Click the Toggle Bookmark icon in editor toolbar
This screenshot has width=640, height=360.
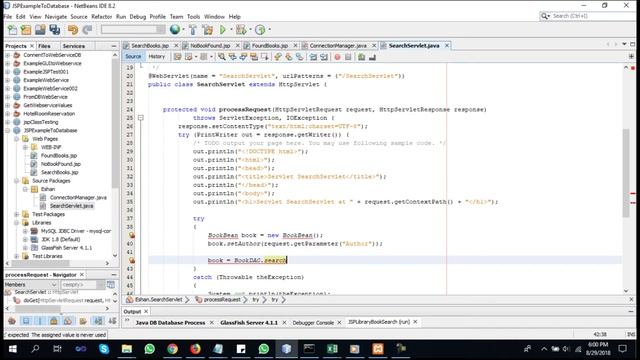tap(300, 57)
